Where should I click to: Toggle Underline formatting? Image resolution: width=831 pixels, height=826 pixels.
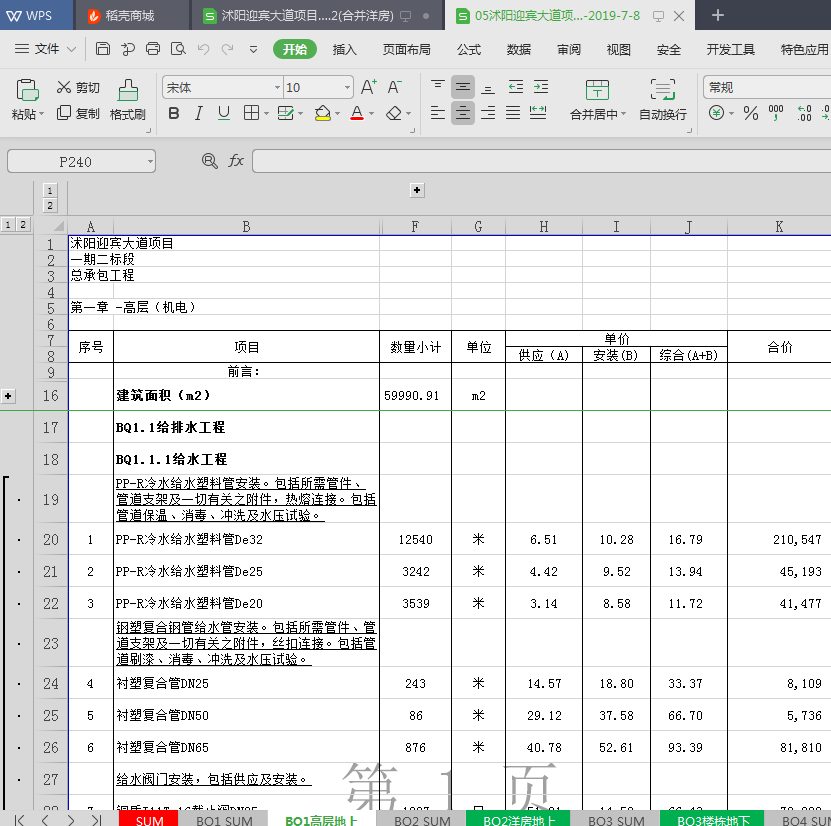224,113
